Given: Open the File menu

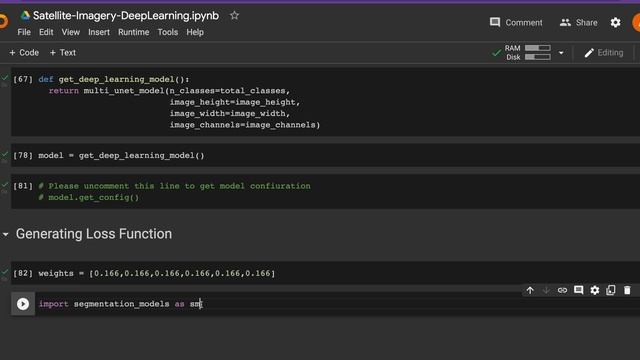Looking at the screenshot, I should click(x=24, y=32).
